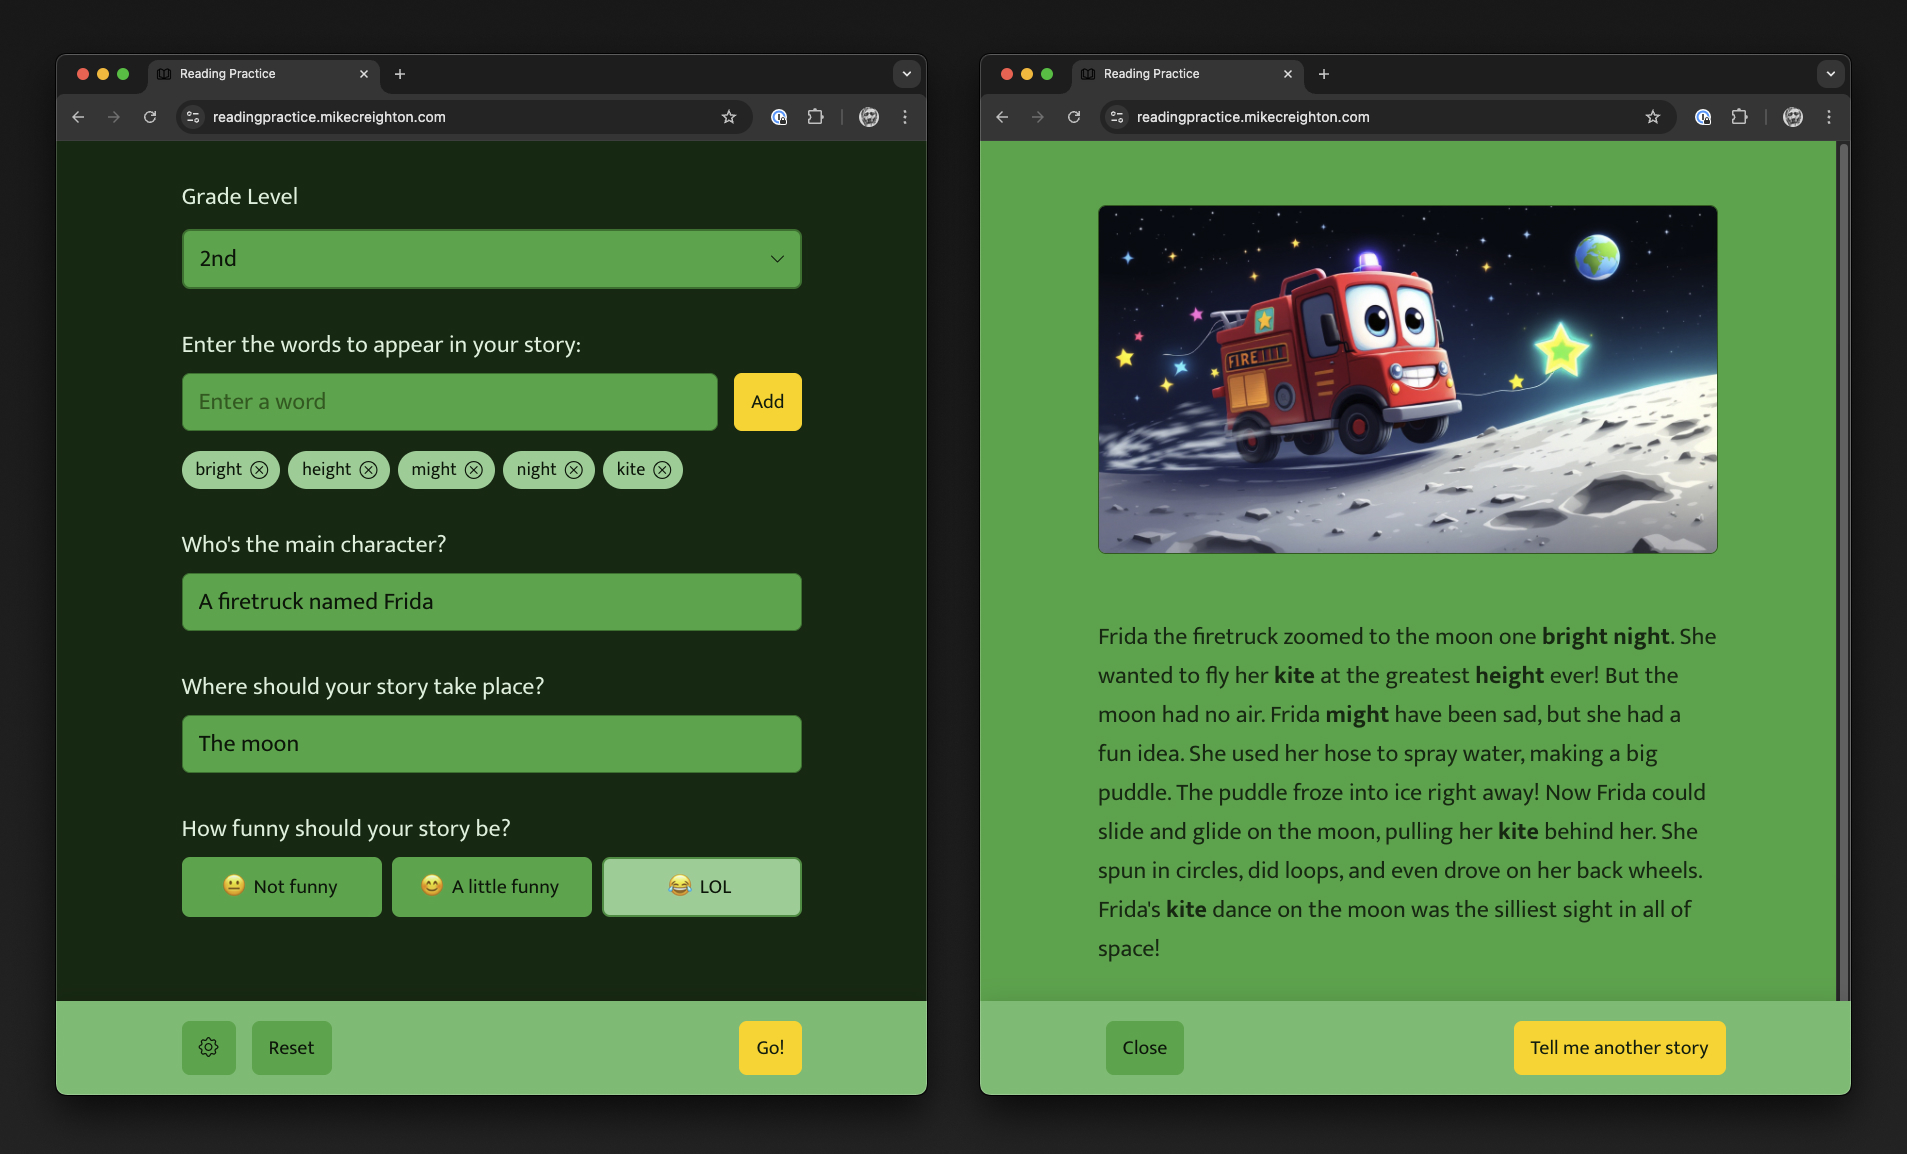Select the "A little funny" option
The width and height of the screenshot is (1907, 1154).
point(491,886)
